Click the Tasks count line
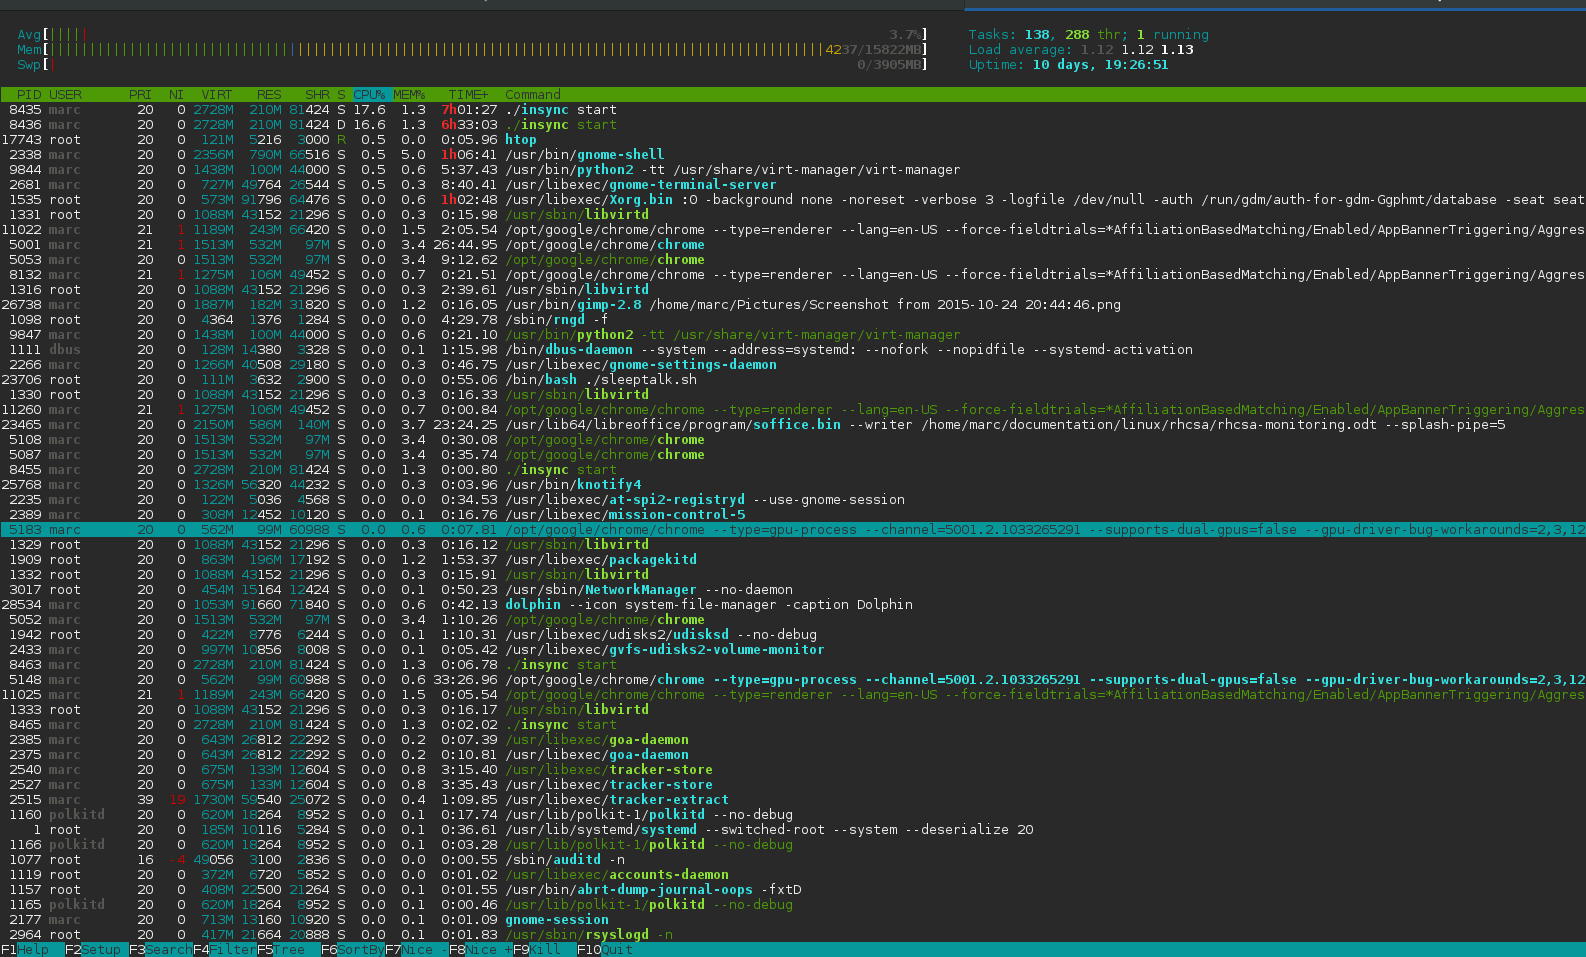The width and height of the screenshot is (1586, 957). pos(1088,35)
